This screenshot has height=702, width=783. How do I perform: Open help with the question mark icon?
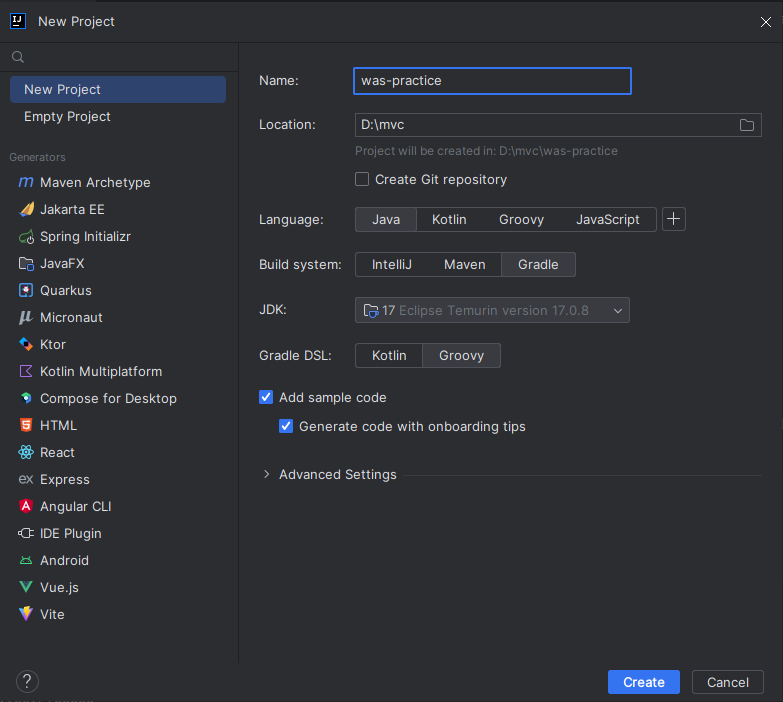tap(27, 682)
